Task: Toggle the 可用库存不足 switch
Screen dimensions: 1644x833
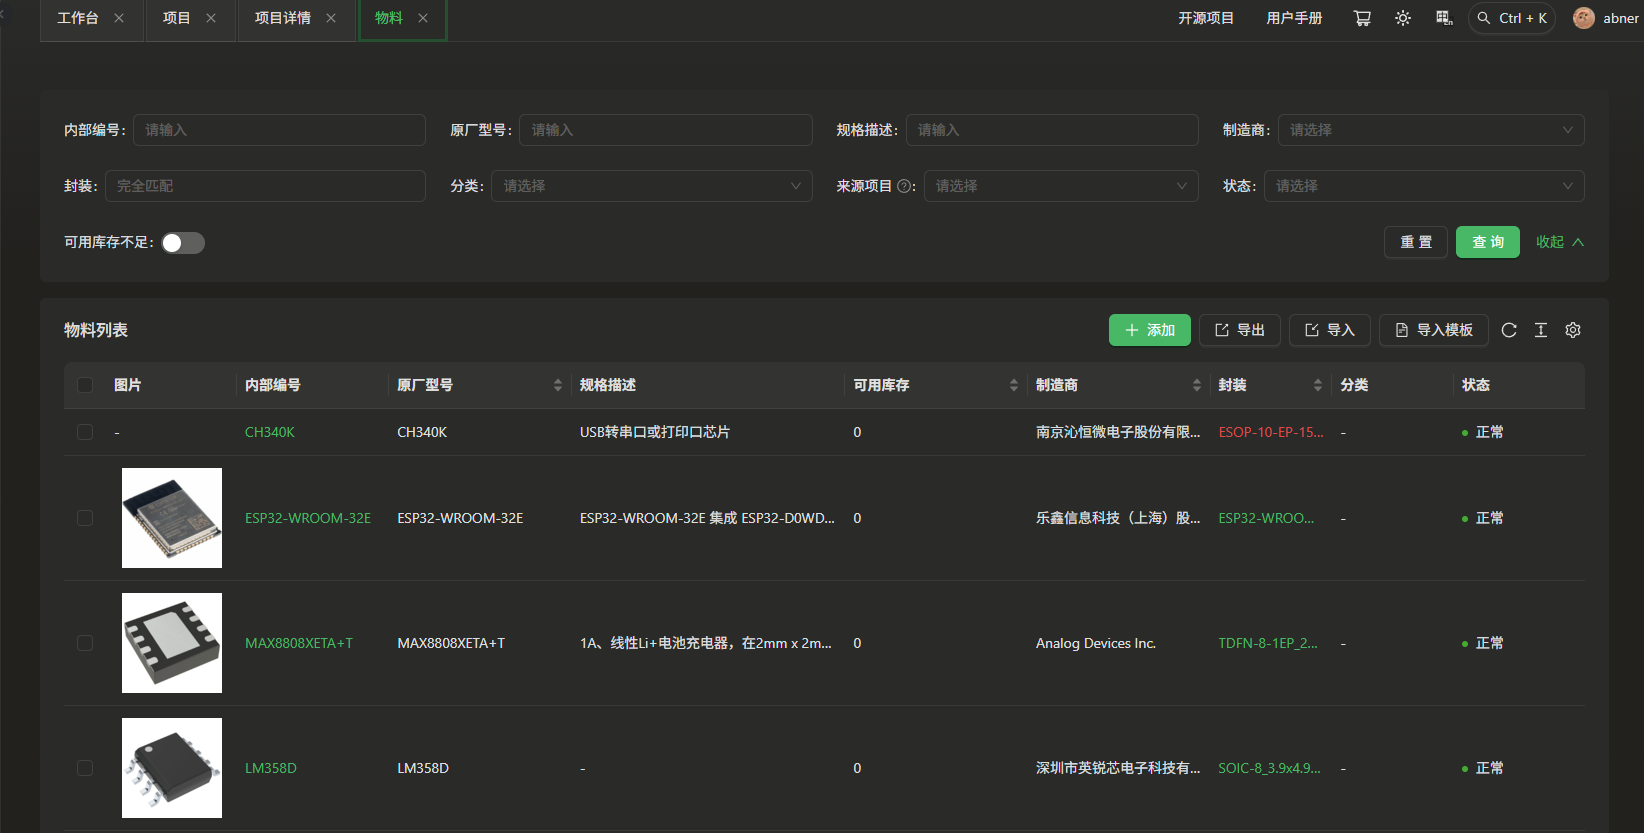Action: pos(183,243)
